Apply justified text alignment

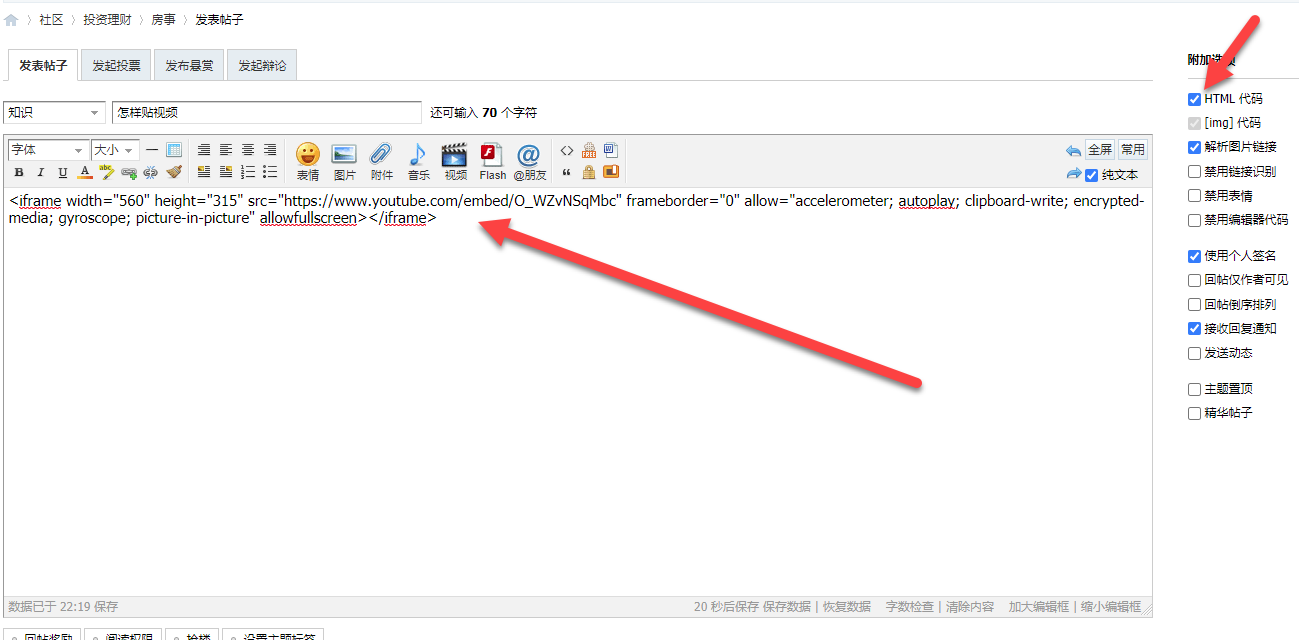coord(204,150)
